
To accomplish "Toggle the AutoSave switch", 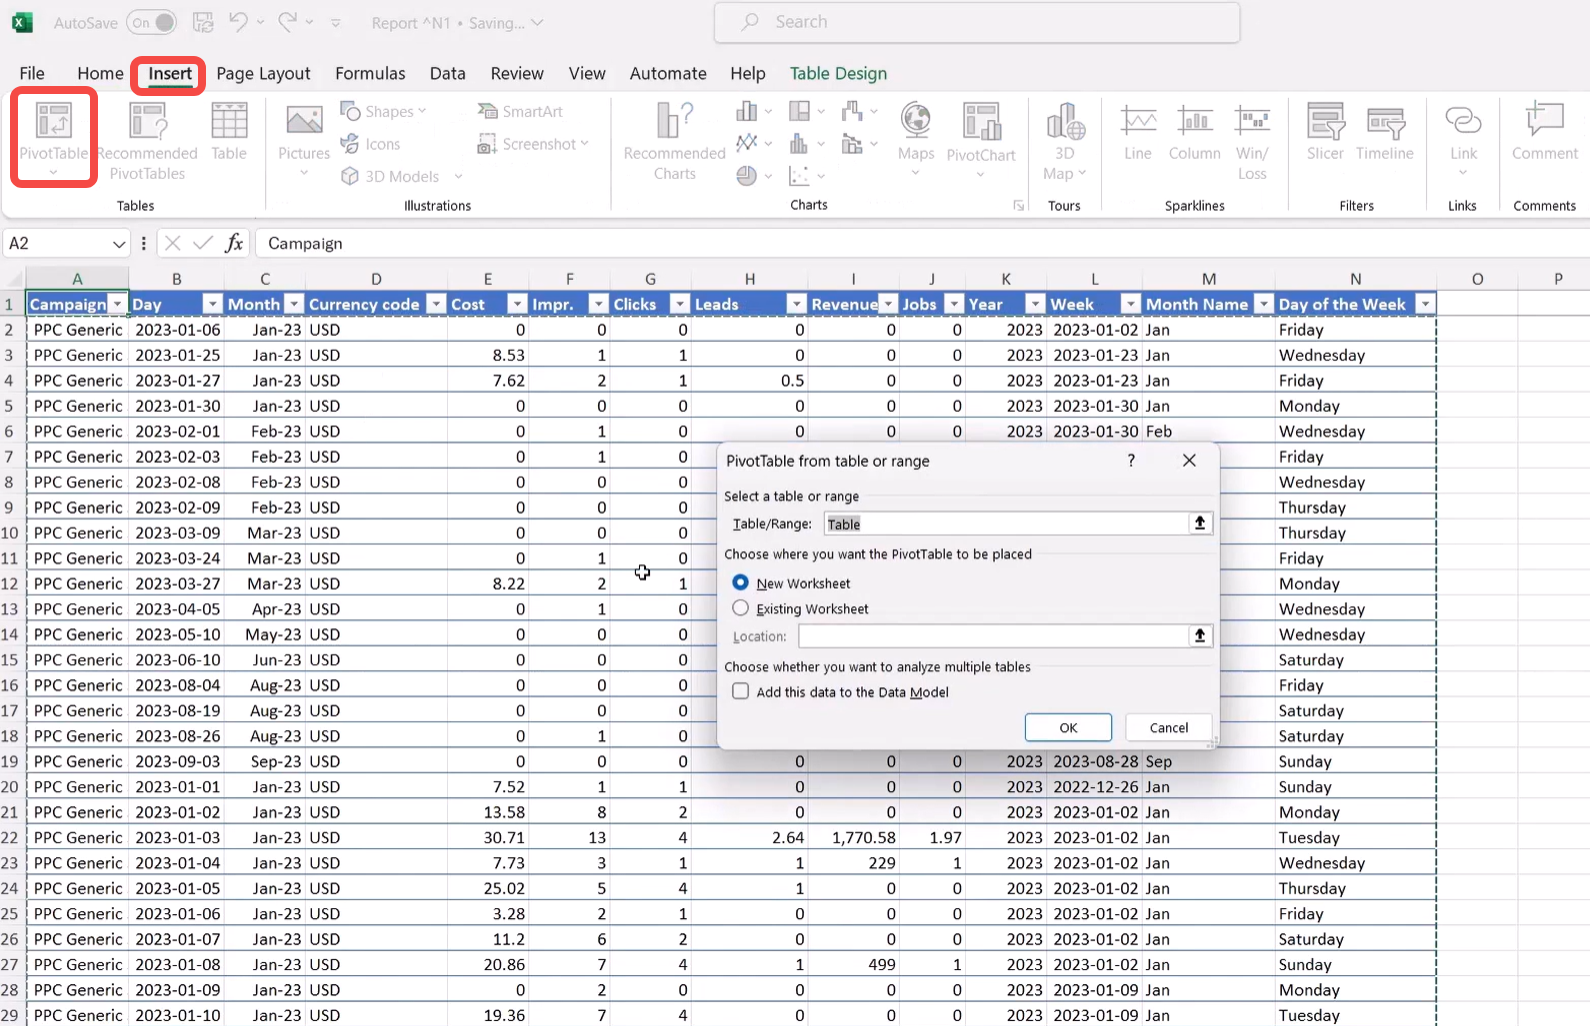I will click(x=151, y=22).
